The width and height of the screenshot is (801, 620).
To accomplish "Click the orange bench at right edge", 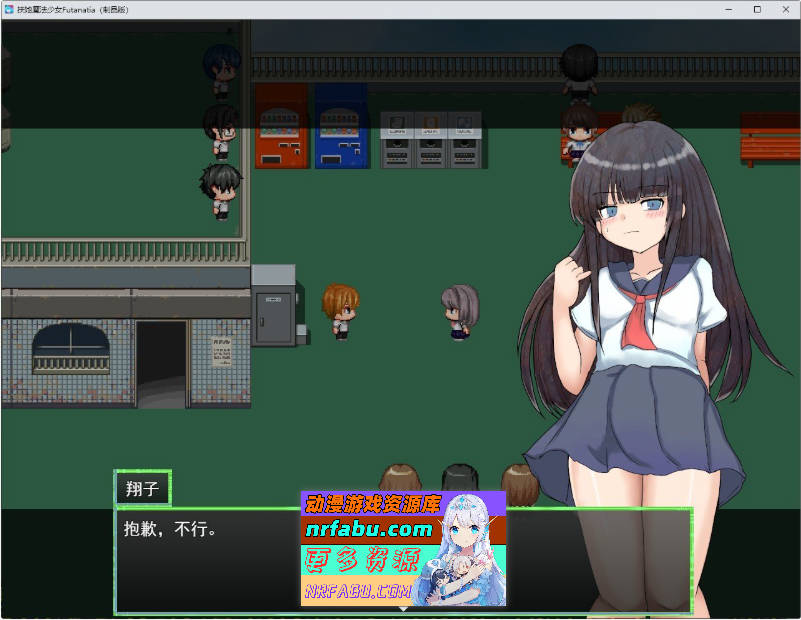I will point(769,139).
